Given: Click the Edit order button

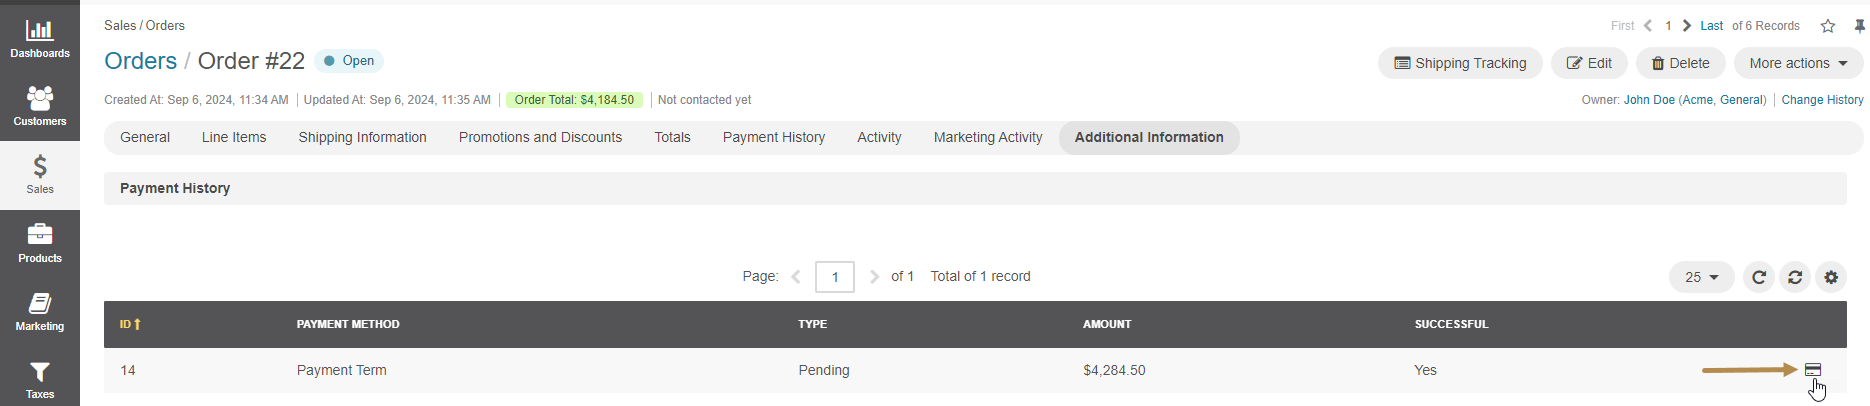Looking at the screenshot, I should pos(1589,63).
